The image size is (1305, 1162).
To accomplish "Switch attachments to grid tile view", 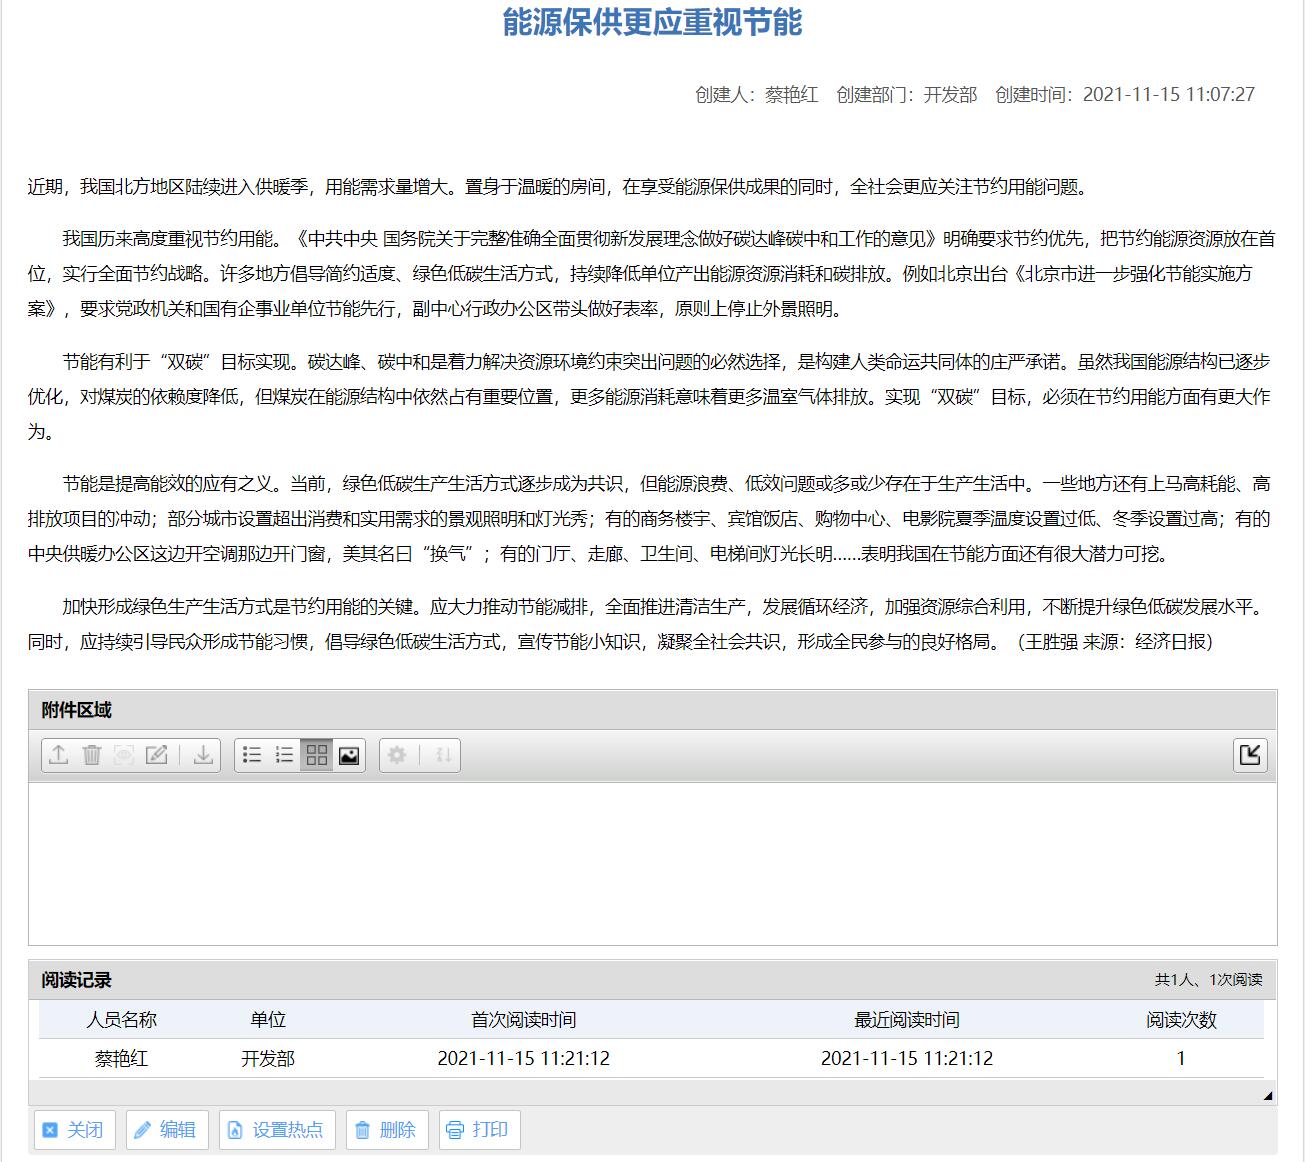I will click(317, 755).
